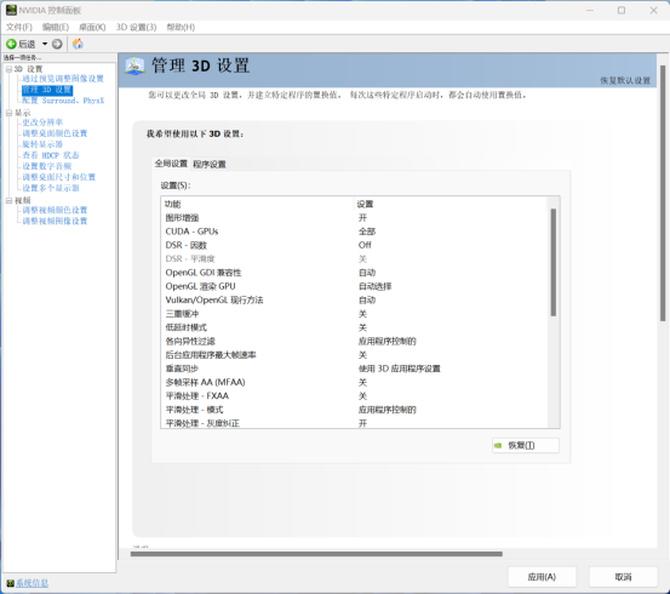670x594 pixels.
Task: Select the DSR - 因数 setting row
Action: point(355,245)
